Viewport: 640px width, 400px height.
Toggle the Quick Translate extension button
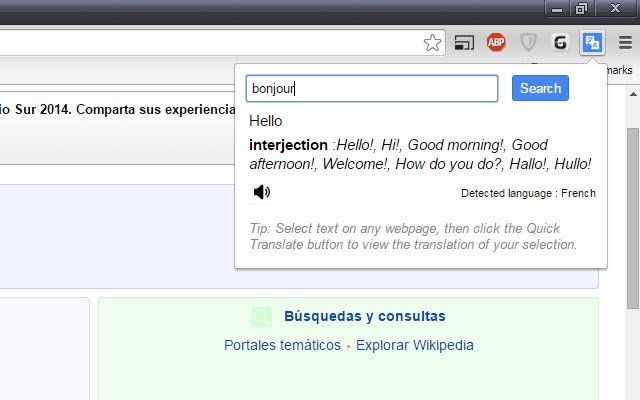point(593,42)
